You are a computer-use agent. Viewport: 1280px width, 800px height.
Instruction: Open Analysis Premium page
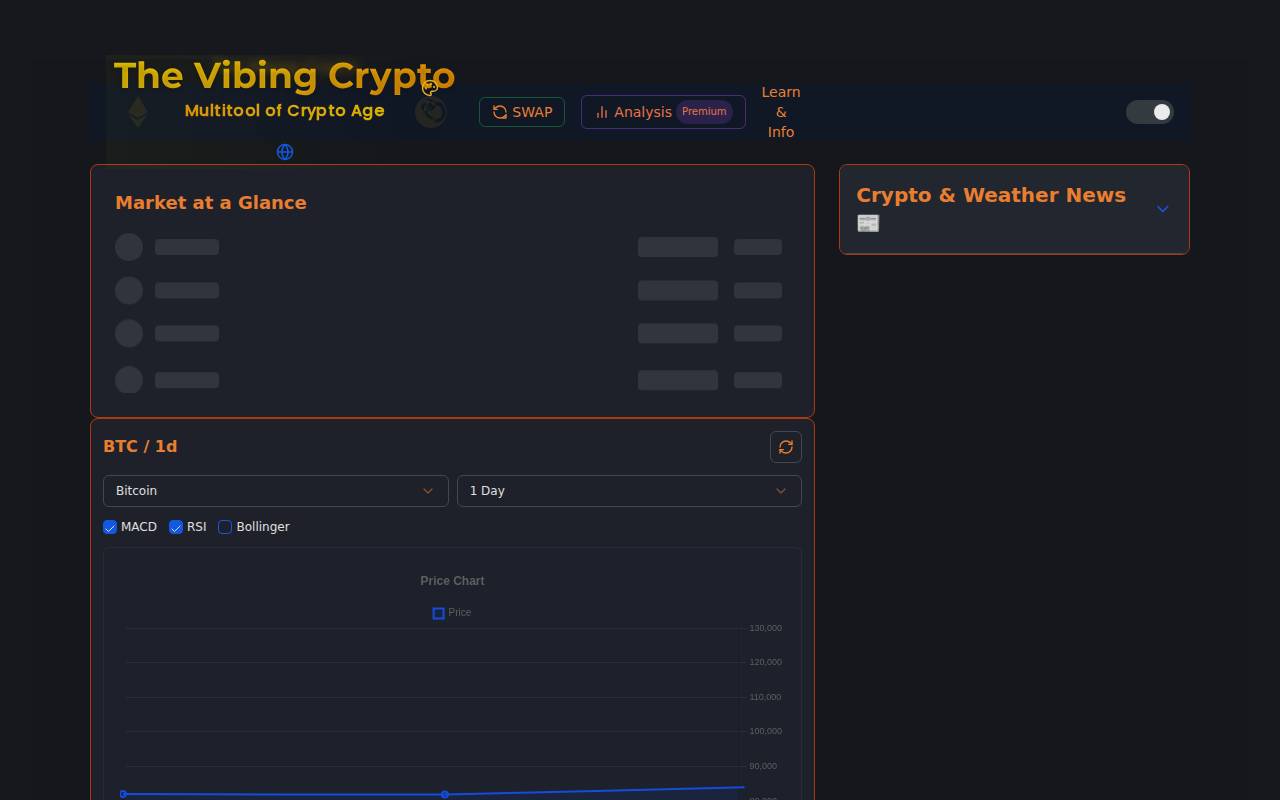click(x=663, y=112)
